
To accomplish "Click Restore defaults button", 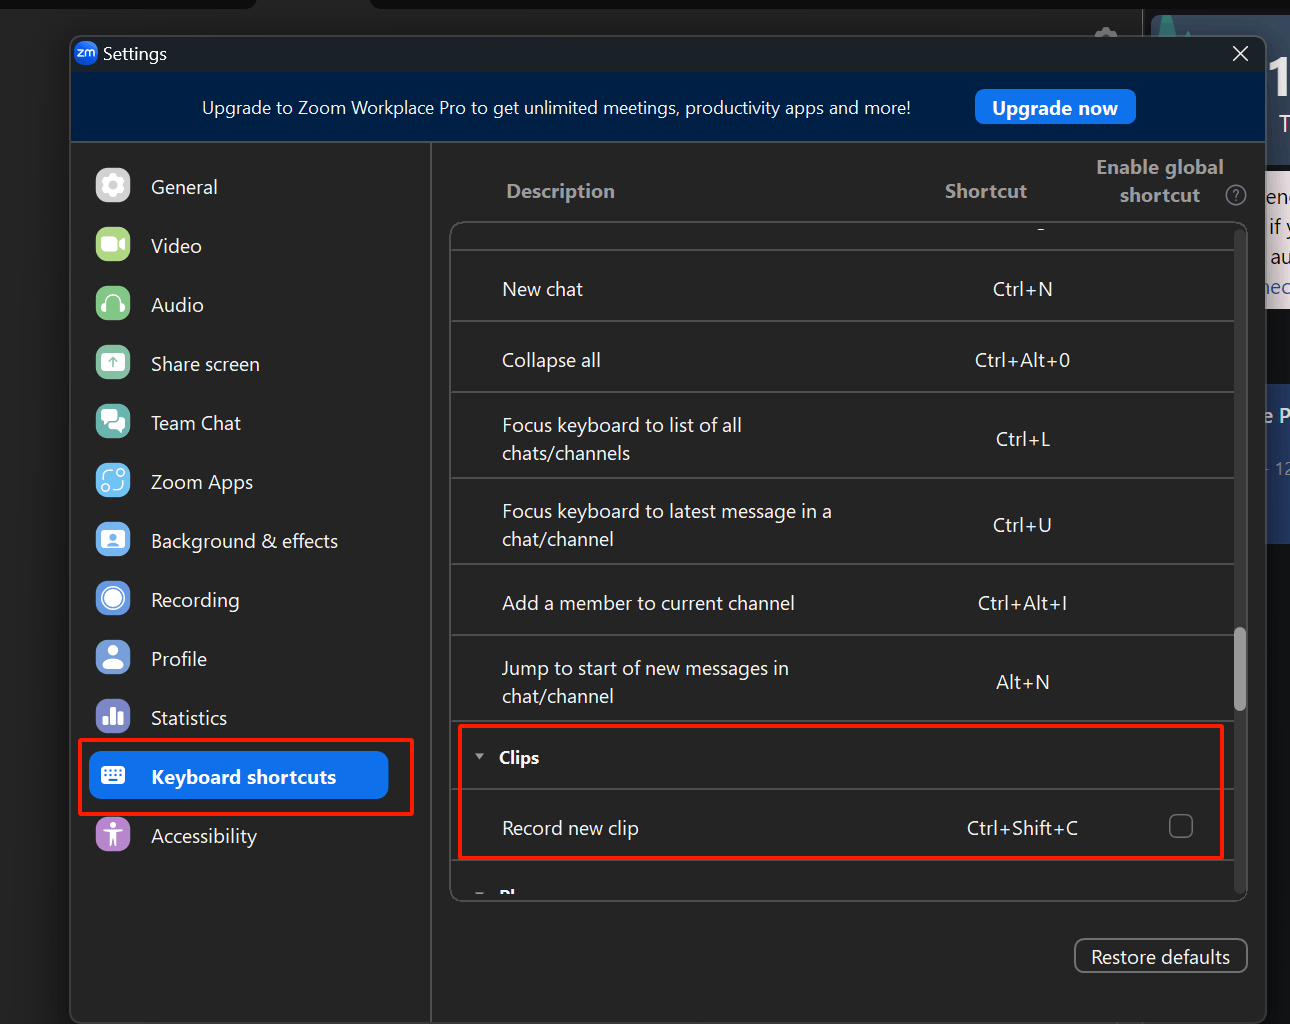I will [1160, 956].
